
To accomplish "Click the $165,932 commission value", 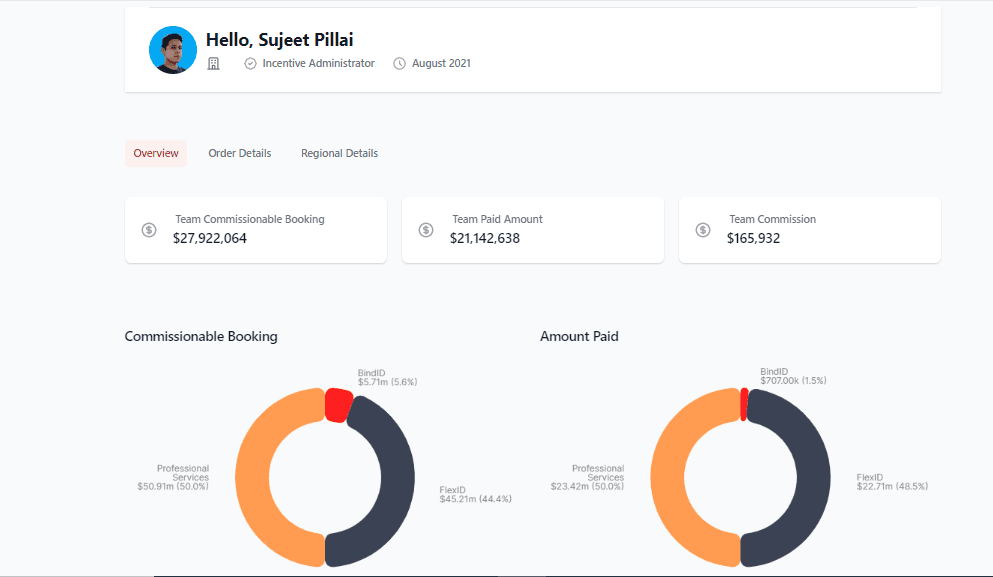I will click(754, 239).
